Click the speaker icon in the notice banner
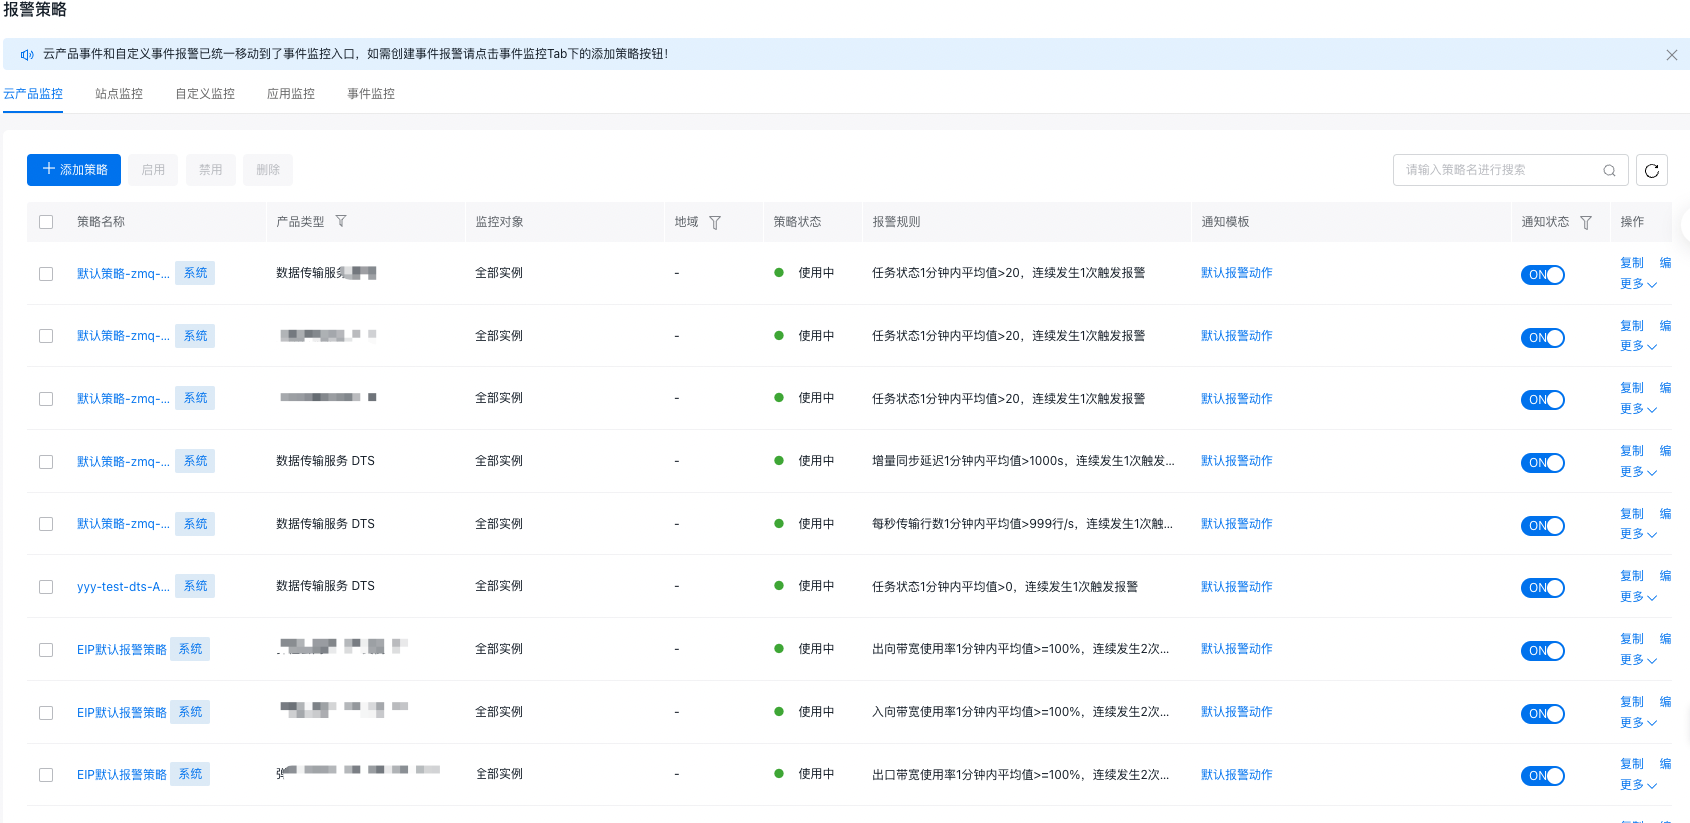This screenshot has width=1690, height=823. pyautogui.click(x=27, y=54)
